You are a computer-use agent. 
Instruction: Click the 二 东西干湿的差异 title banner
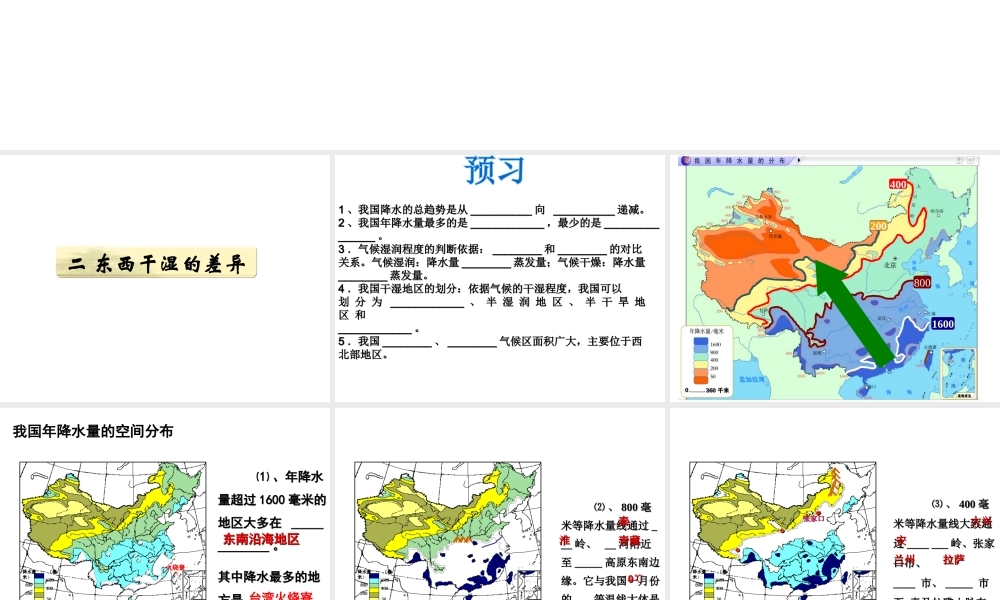coord(156,262)
